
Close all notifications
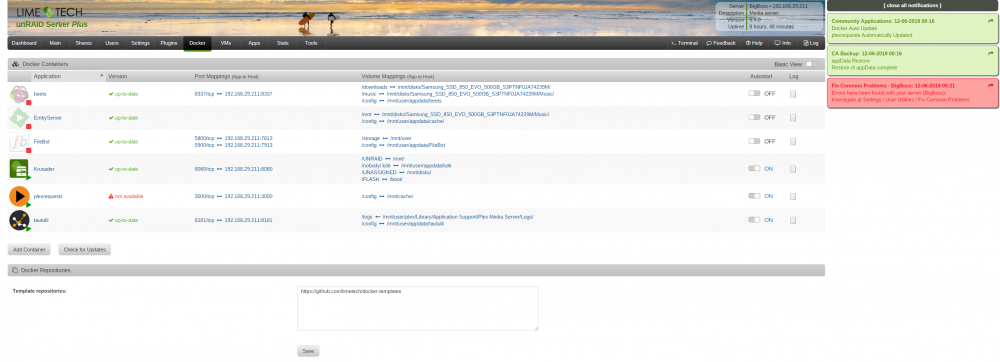click(912, 5)
